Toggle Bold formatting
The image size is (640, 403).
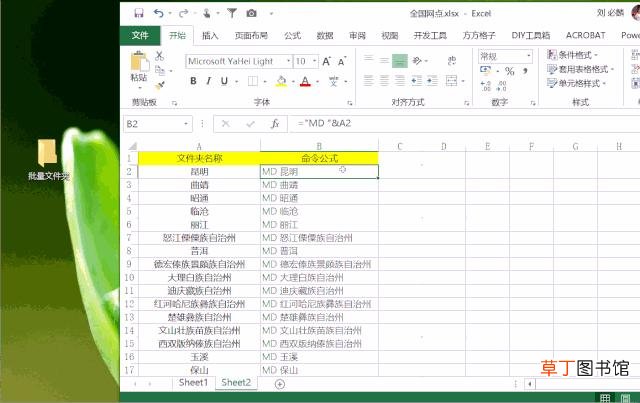pyautogui.click(x=193, y=81)
